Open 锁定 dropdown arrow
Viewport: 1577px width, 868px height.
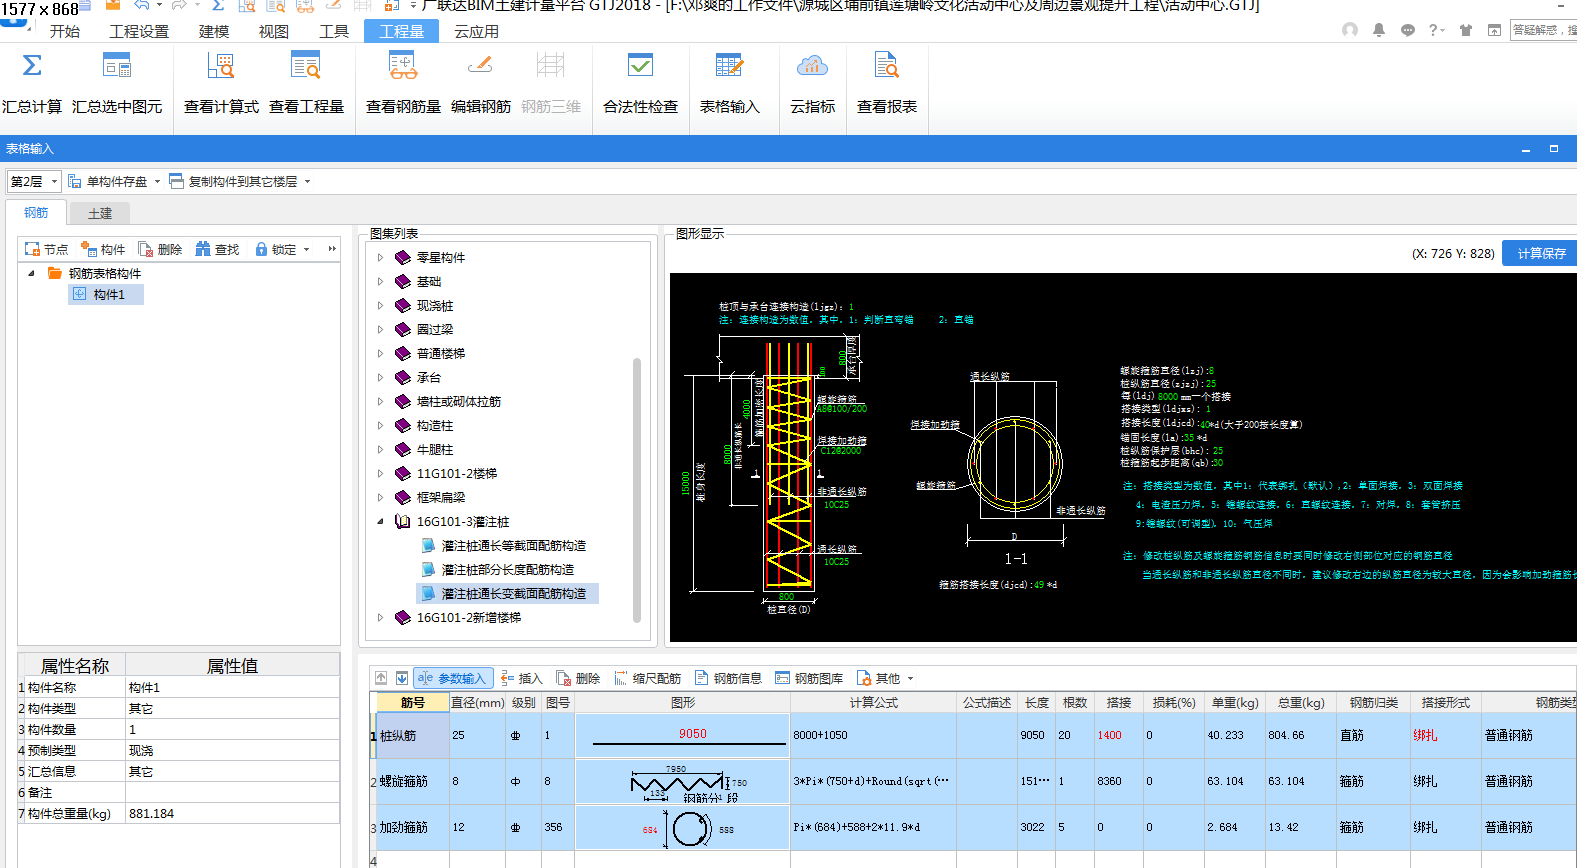(x=306, y=249)
